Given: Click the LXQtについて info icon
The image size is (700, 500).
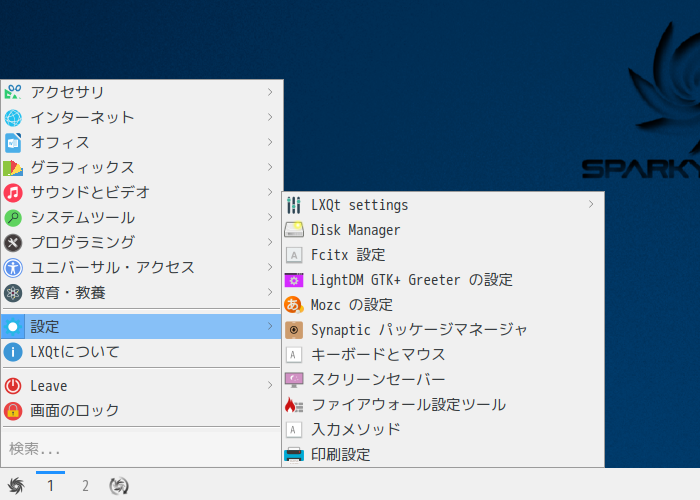Looking at the screenshot, I should tap(13, 351).
